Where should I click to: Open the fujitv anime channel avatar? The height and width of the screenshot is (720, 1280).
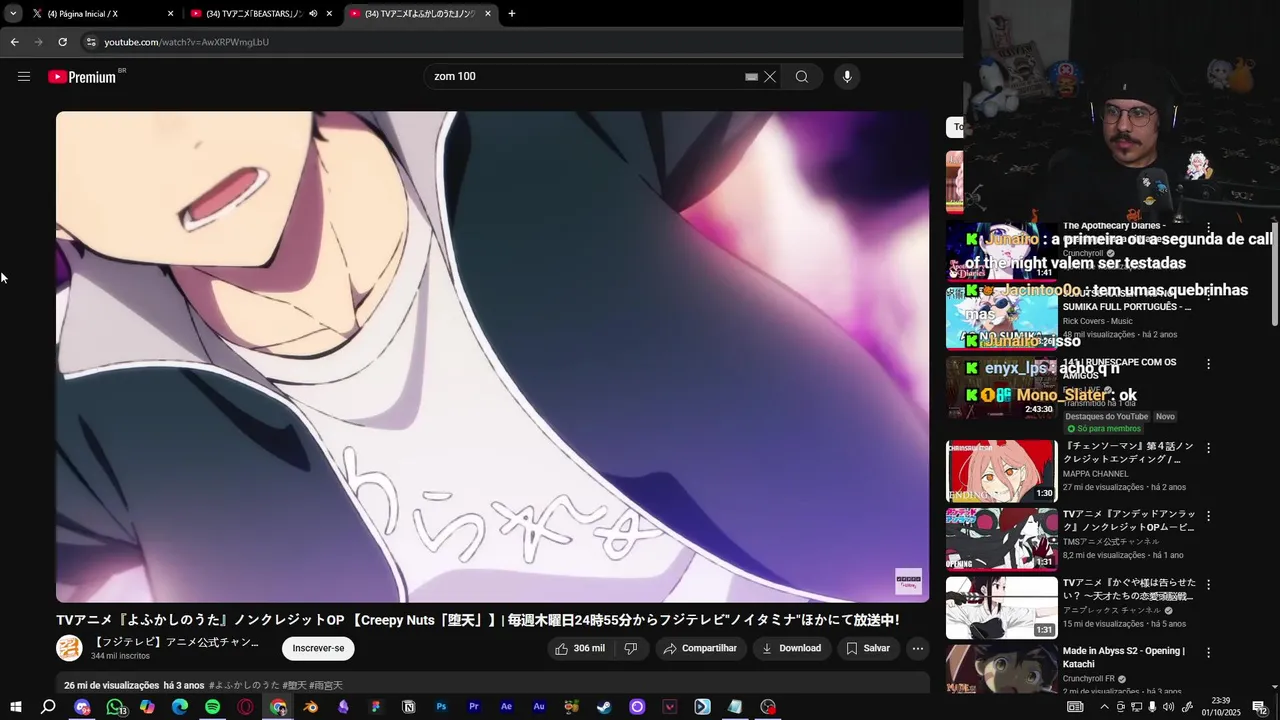pos(69,648)
